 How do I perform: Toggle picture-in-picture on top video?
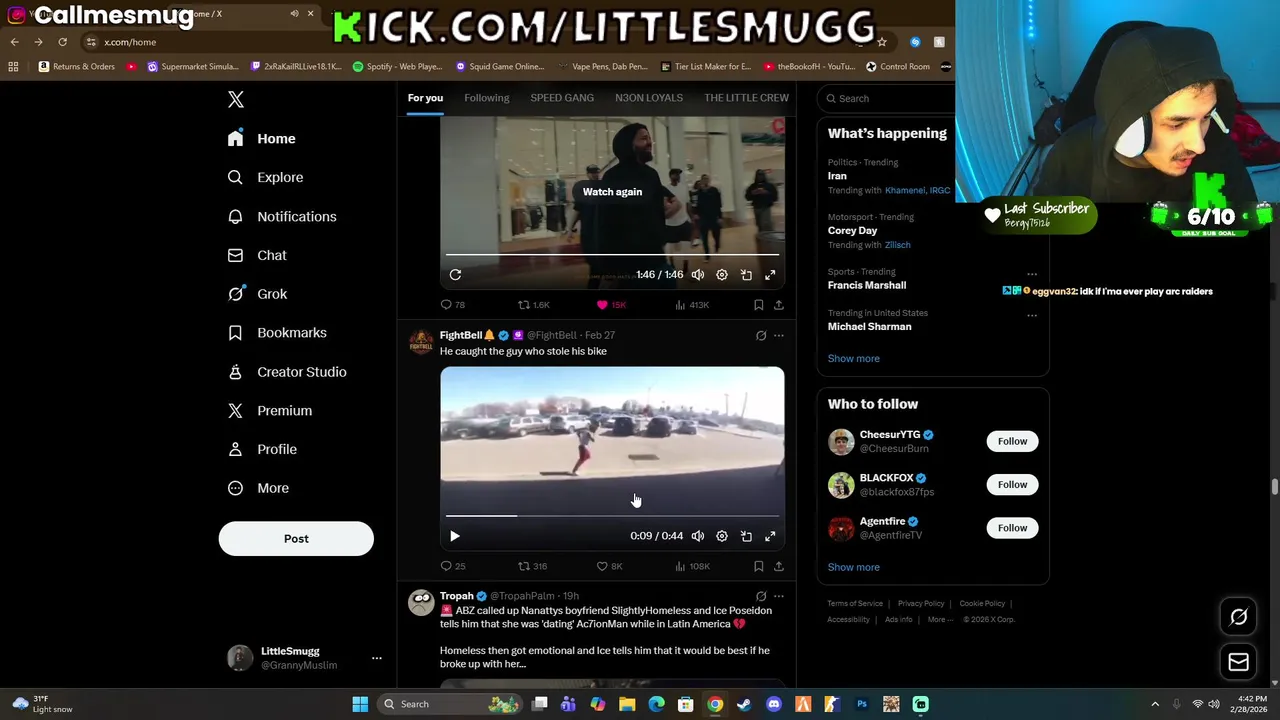pos(746,274)
